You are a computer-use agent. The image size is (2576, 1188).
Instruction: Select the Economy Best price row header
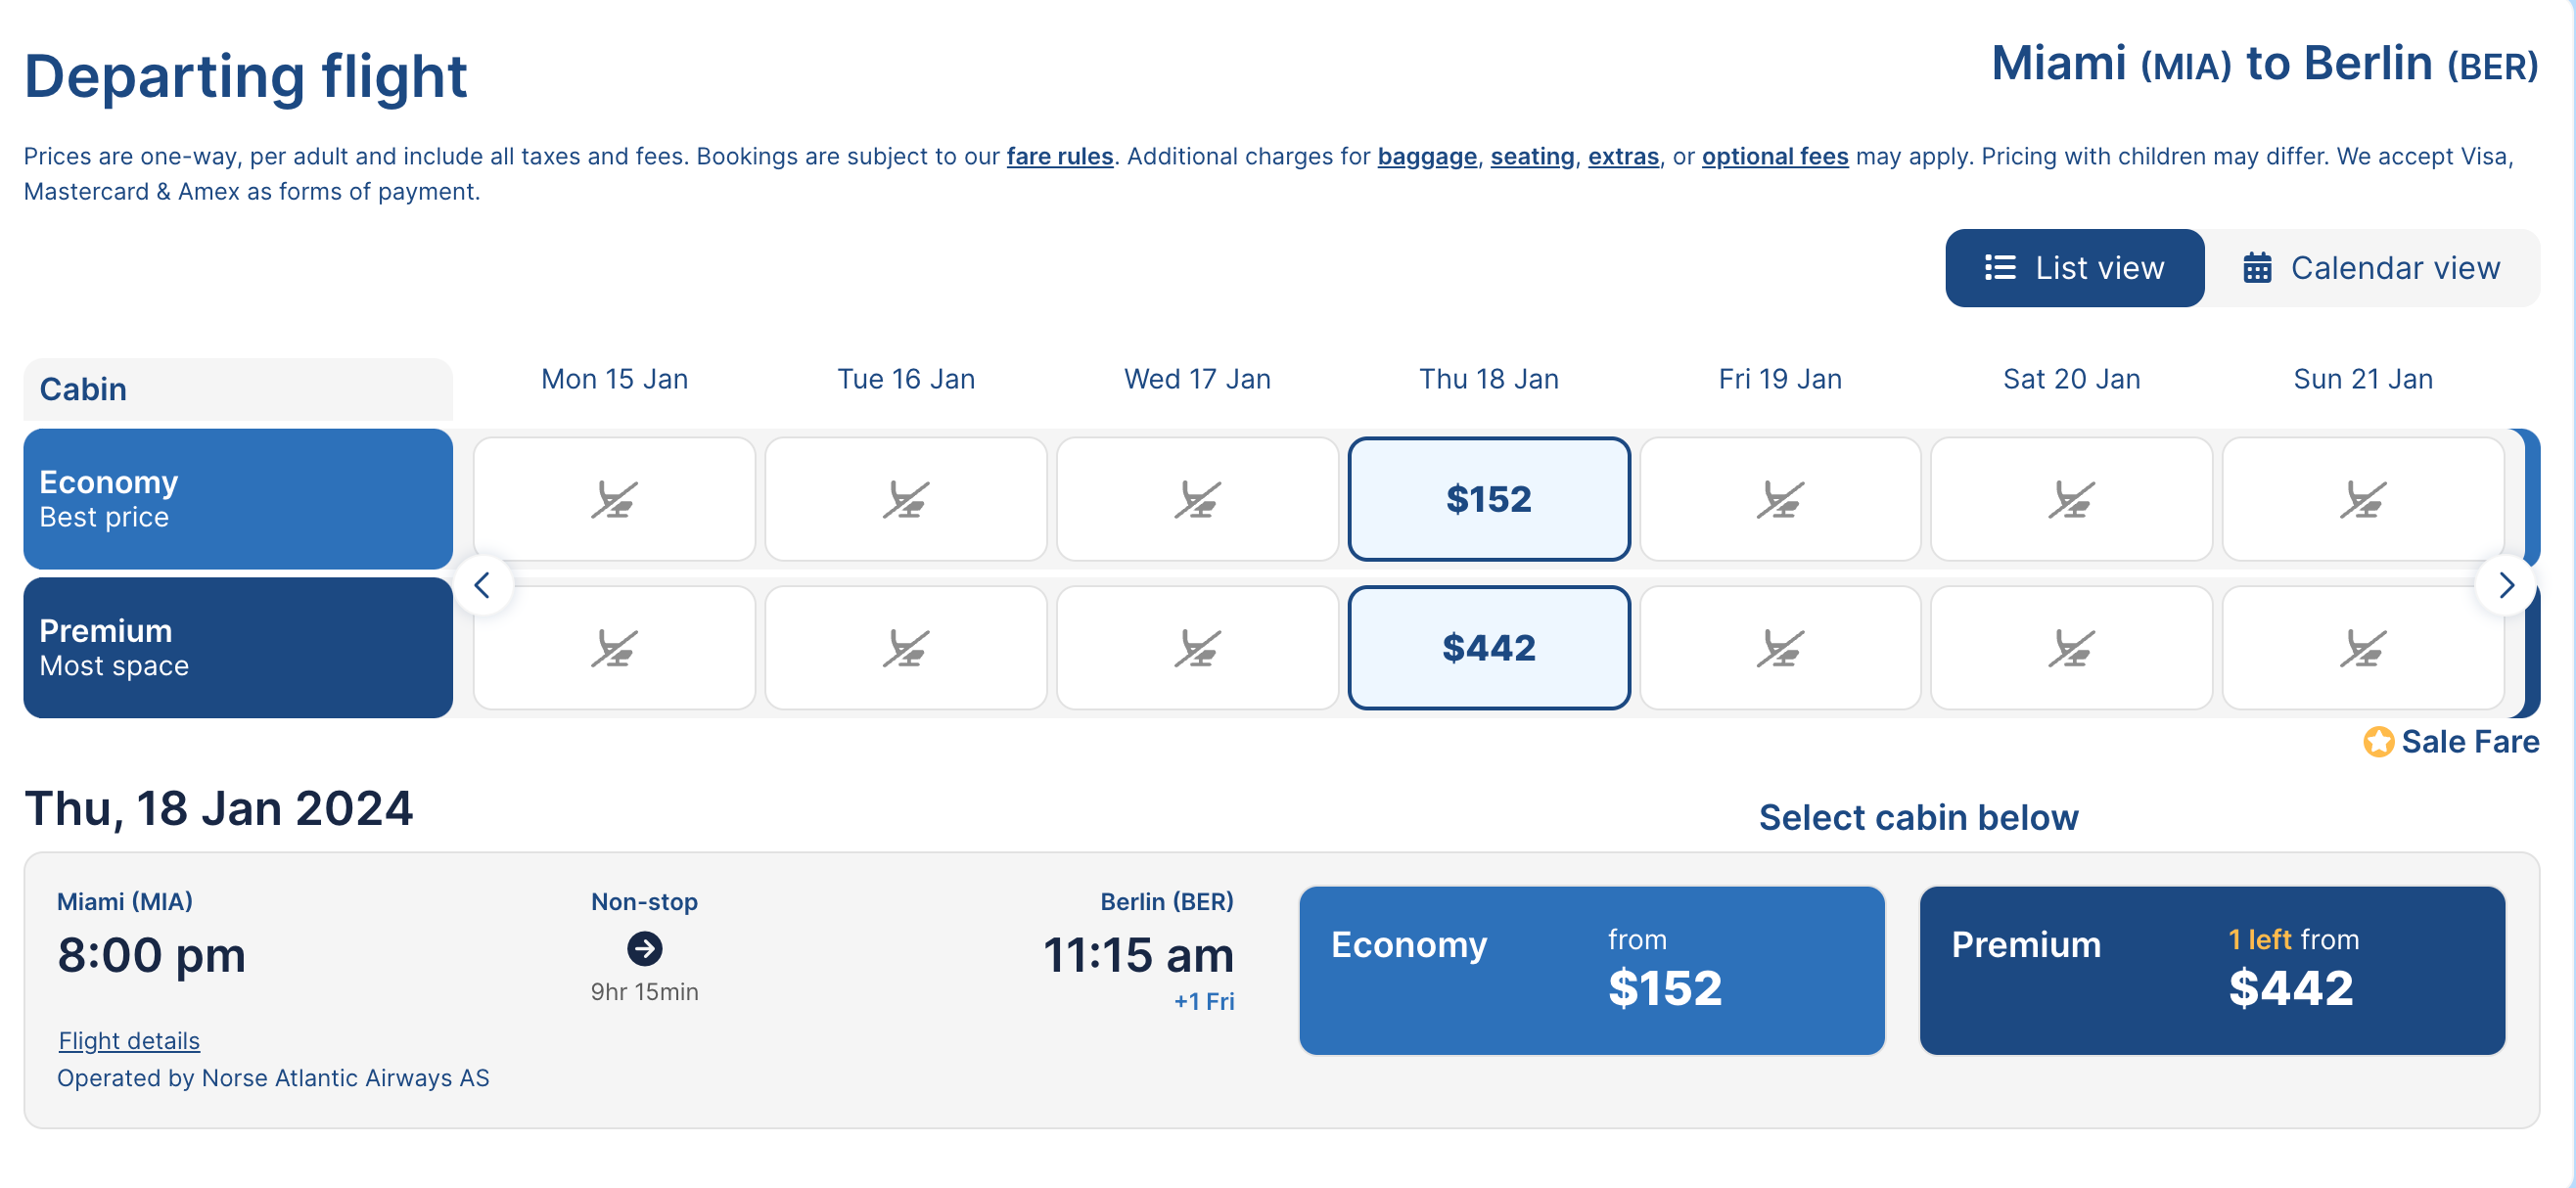(x=238, y=499)
